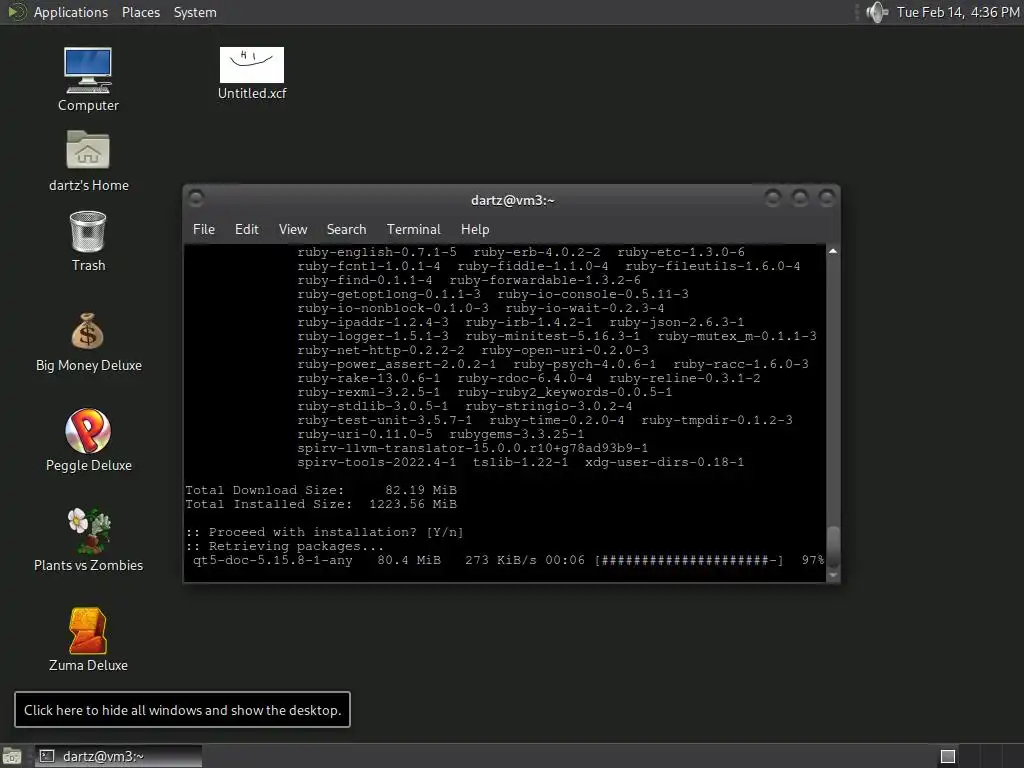The height and width of the screenshot is (768, 1024).
Task: Select Plants vs Zombies desktop icon
Action: (88, 530)
